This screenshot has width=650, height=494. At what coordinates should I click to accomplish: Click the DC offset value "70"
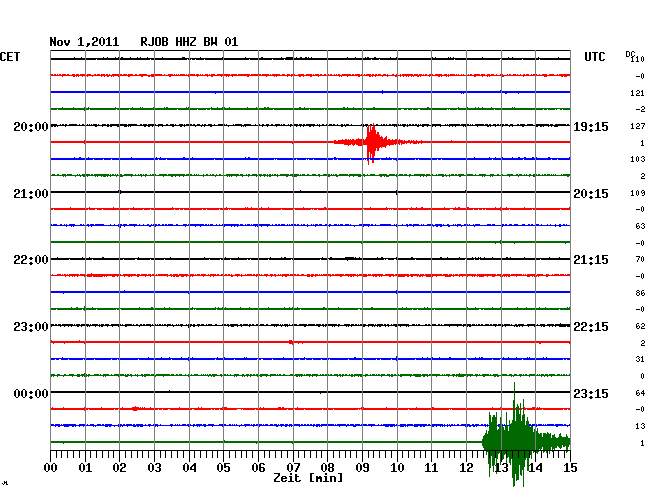coord(640,259)
